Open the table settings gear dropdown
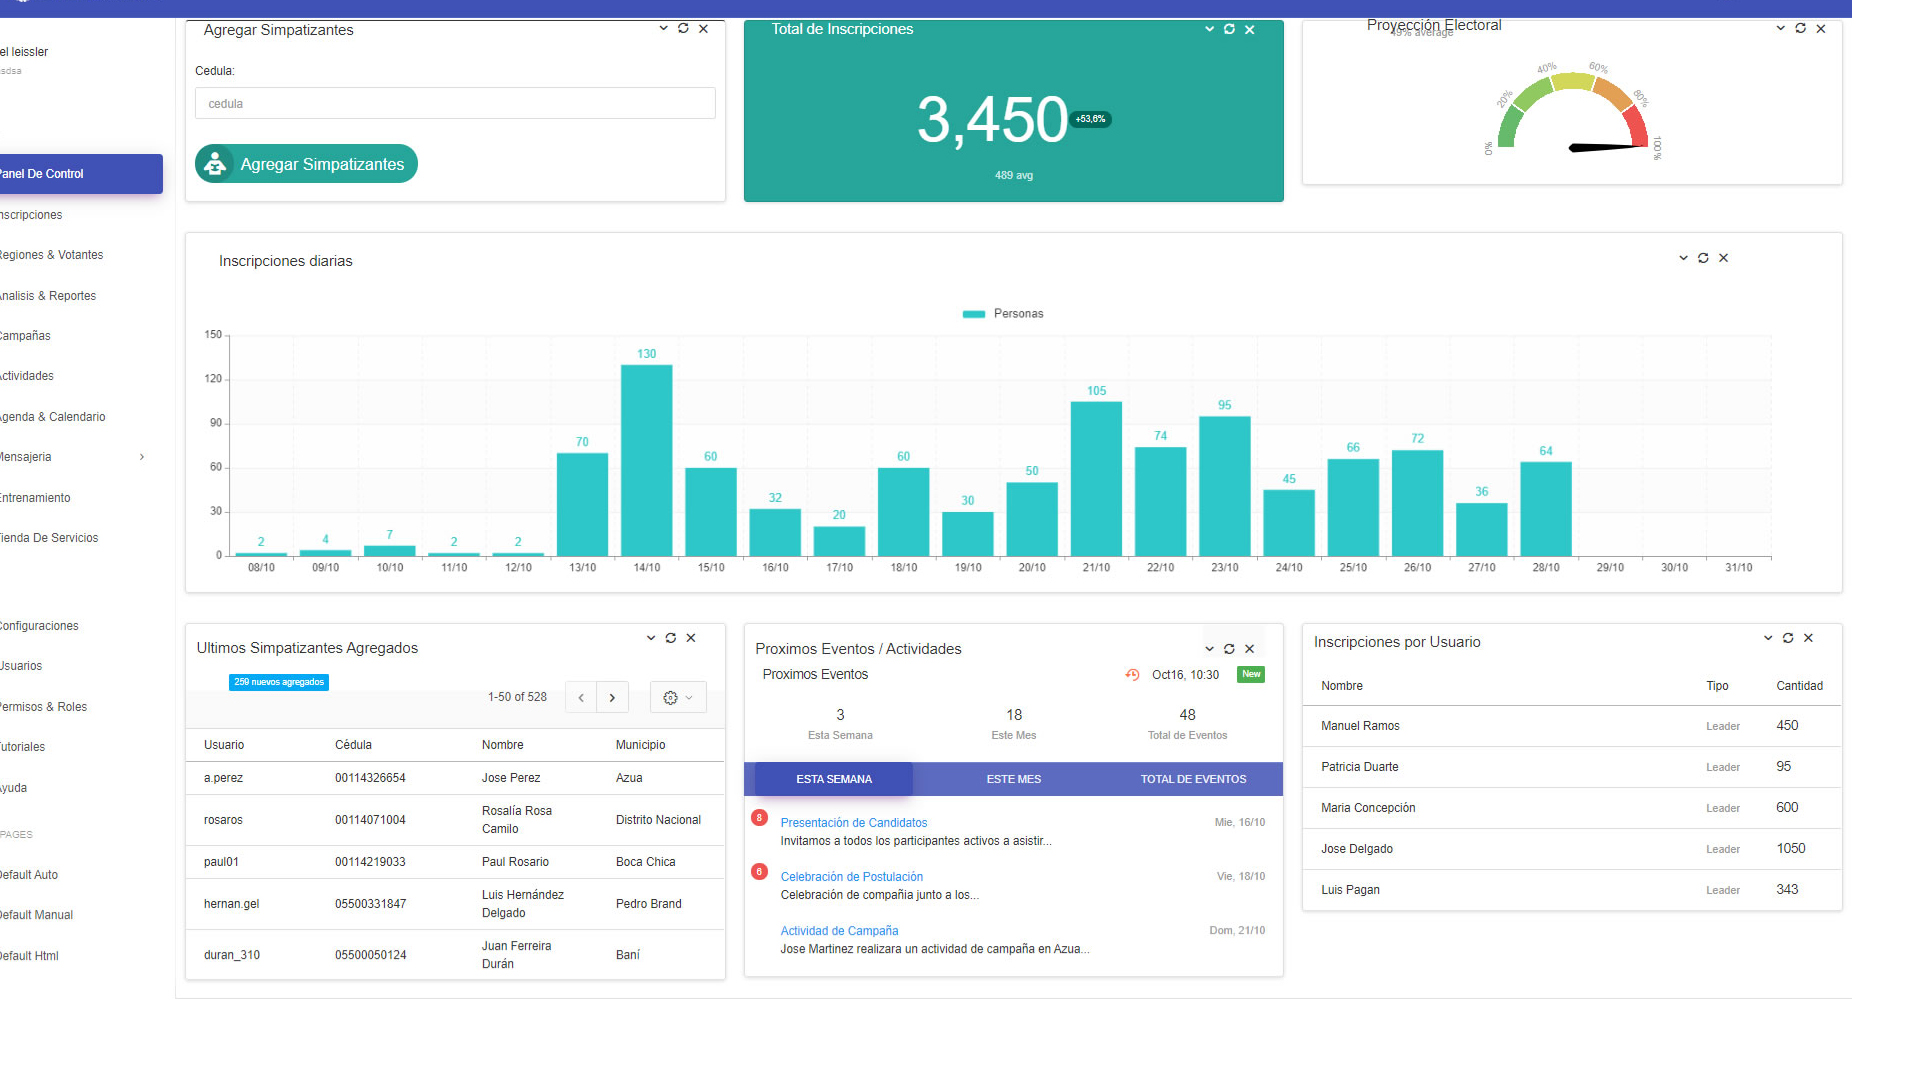The height and width of the screenshot is (1080, 1920). click(x=677, y=698)
